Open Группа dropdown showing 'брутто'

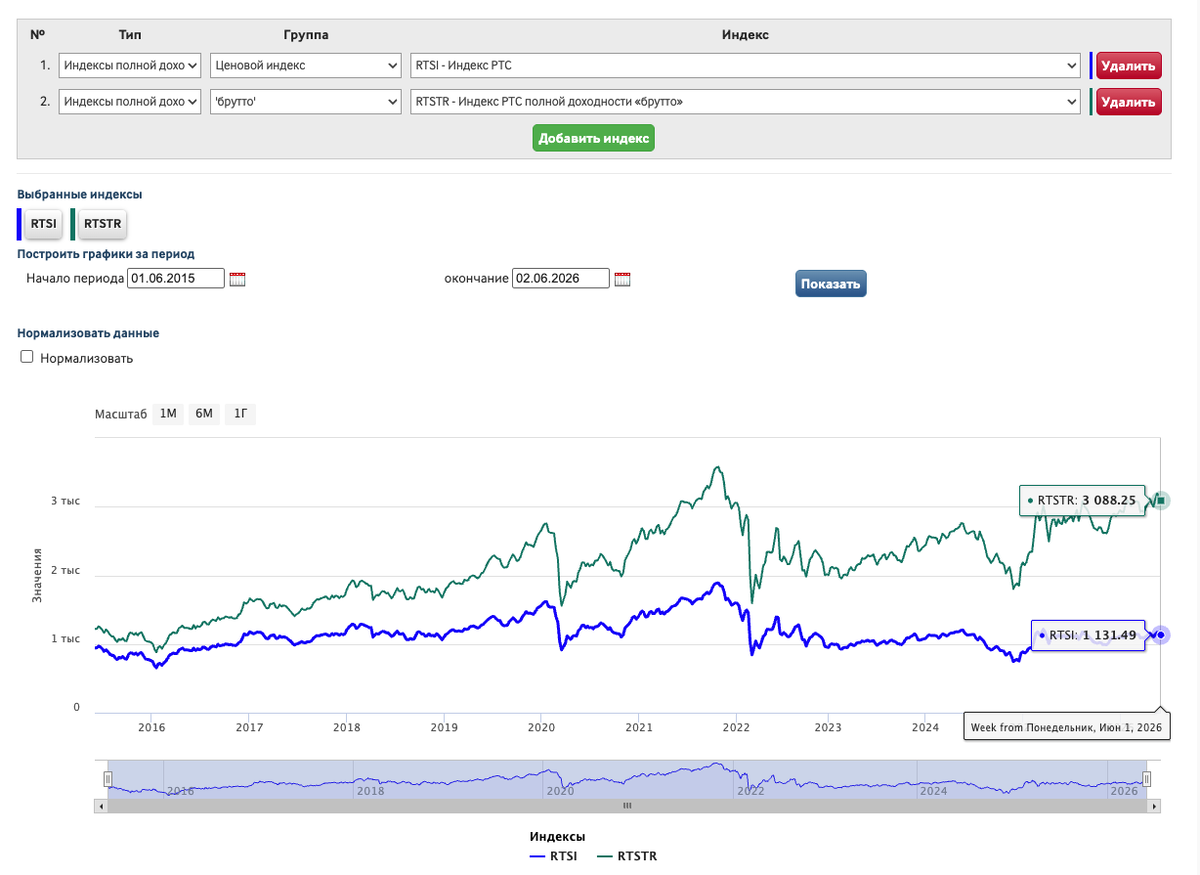tap(305, 101)
